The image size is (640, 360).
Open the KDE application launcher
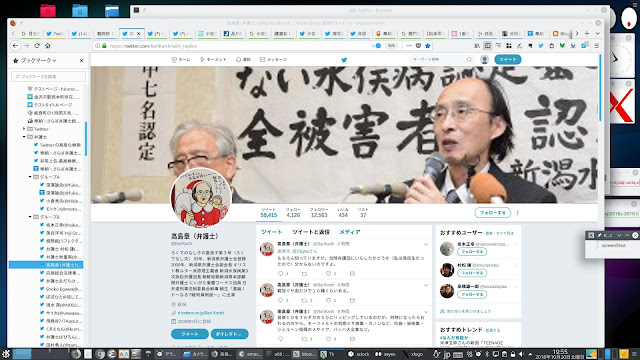(x=6, y=354)
